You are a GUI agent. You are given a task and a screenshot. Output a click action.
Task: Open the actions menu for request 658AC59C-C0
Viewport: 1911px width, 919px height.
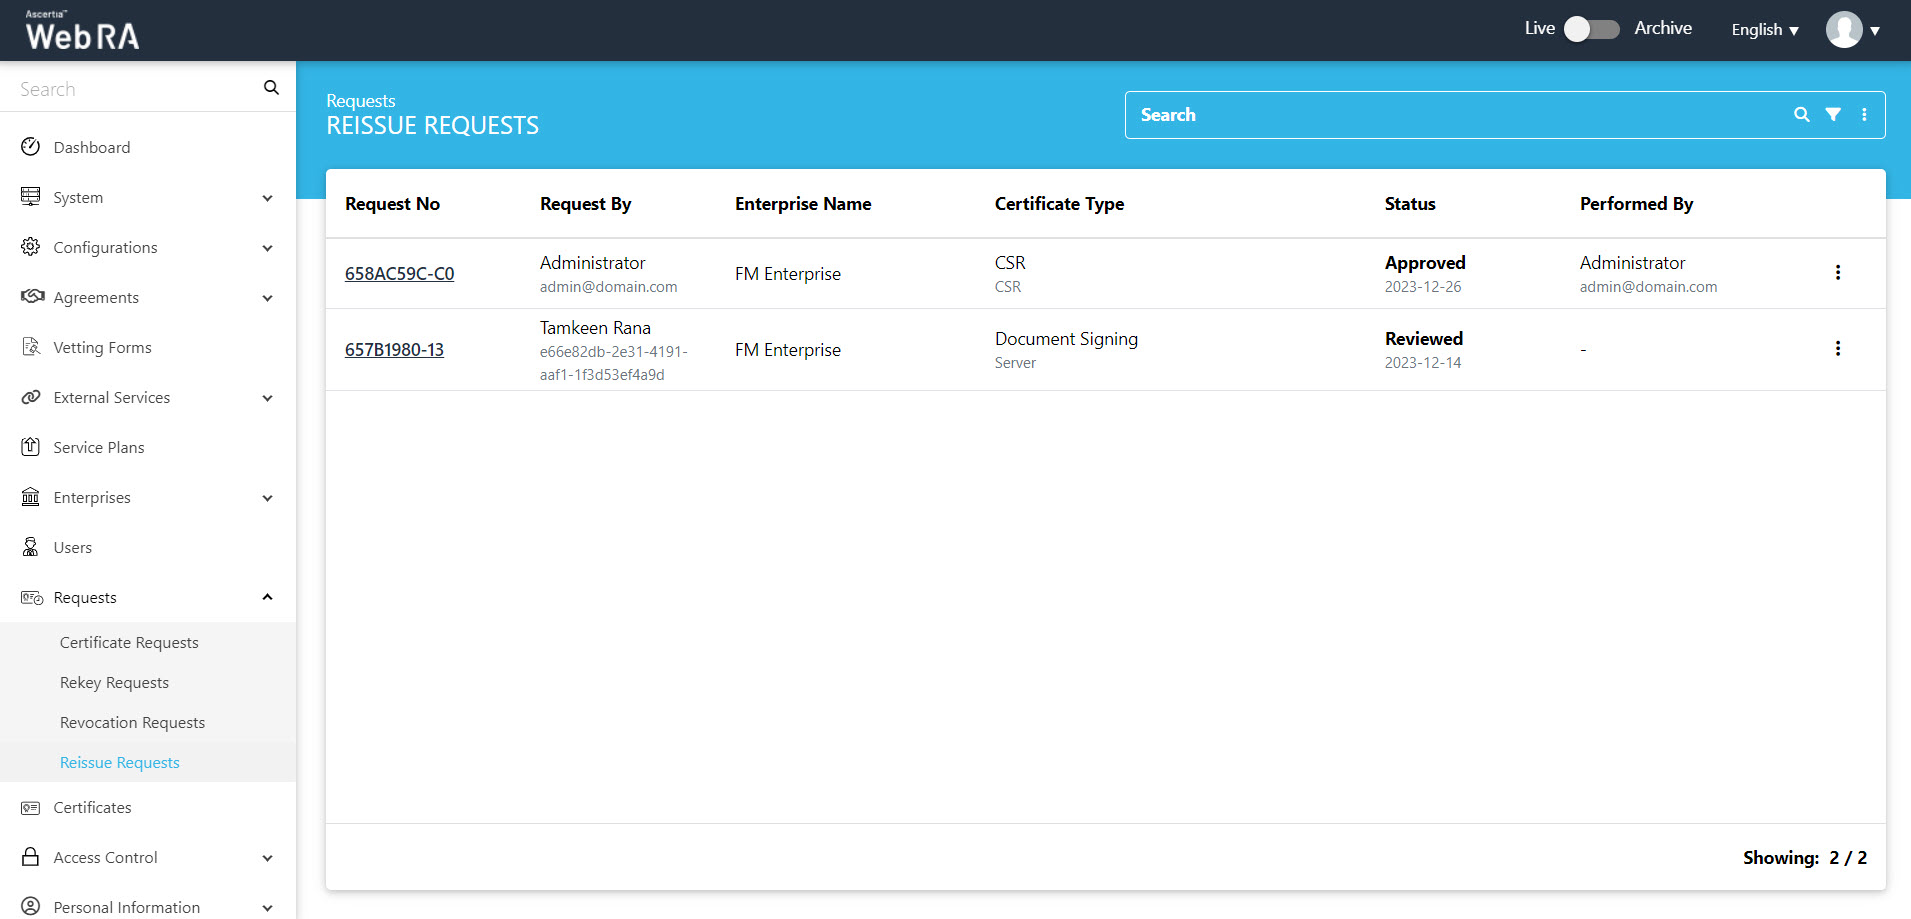pos(1837,273)
